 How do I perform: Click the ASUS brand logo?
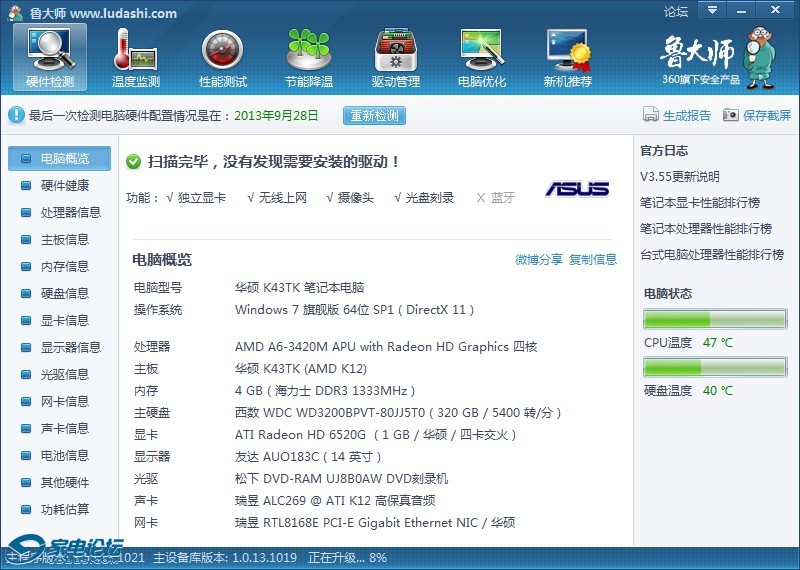click(x=577, y=189)
